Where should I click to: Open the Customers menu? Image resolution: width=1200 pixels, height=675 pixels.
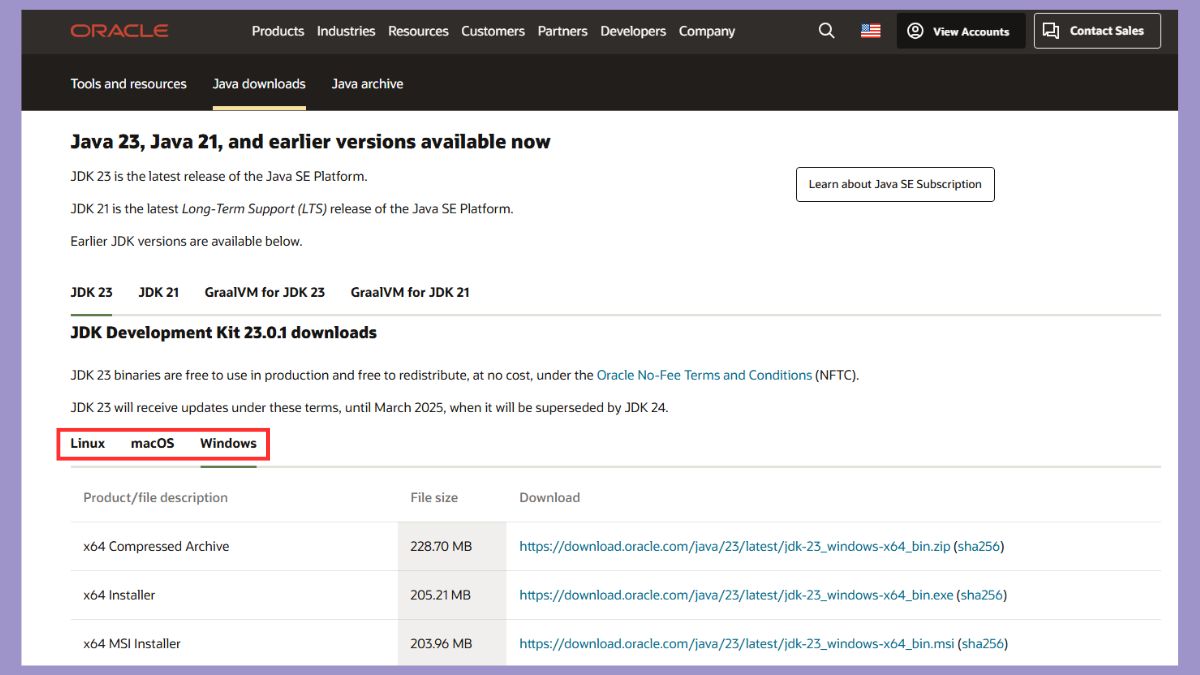pos(493,31)
